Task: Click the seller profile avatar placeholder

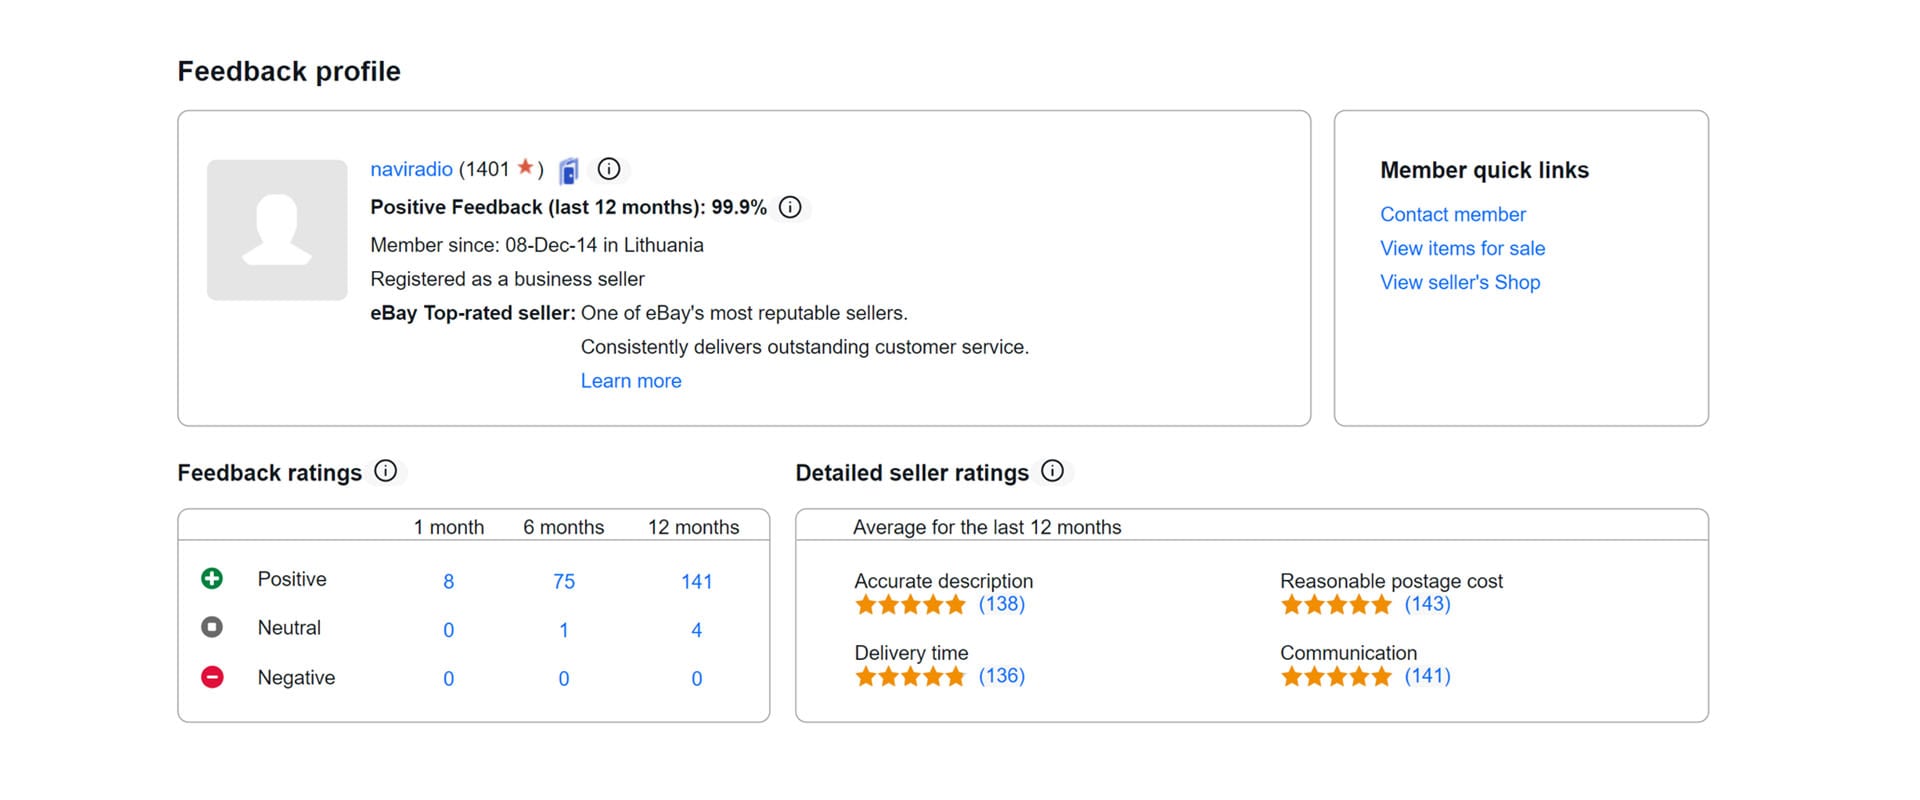Action: coord(277,230)
